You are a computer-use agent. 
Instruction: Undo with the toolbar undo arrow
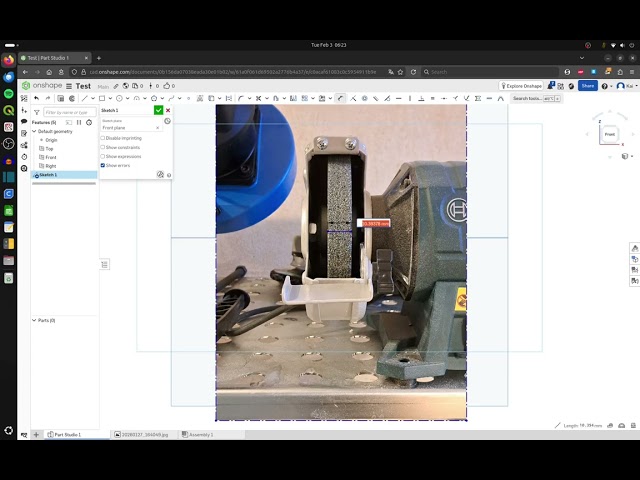click(x=37, y=98)
